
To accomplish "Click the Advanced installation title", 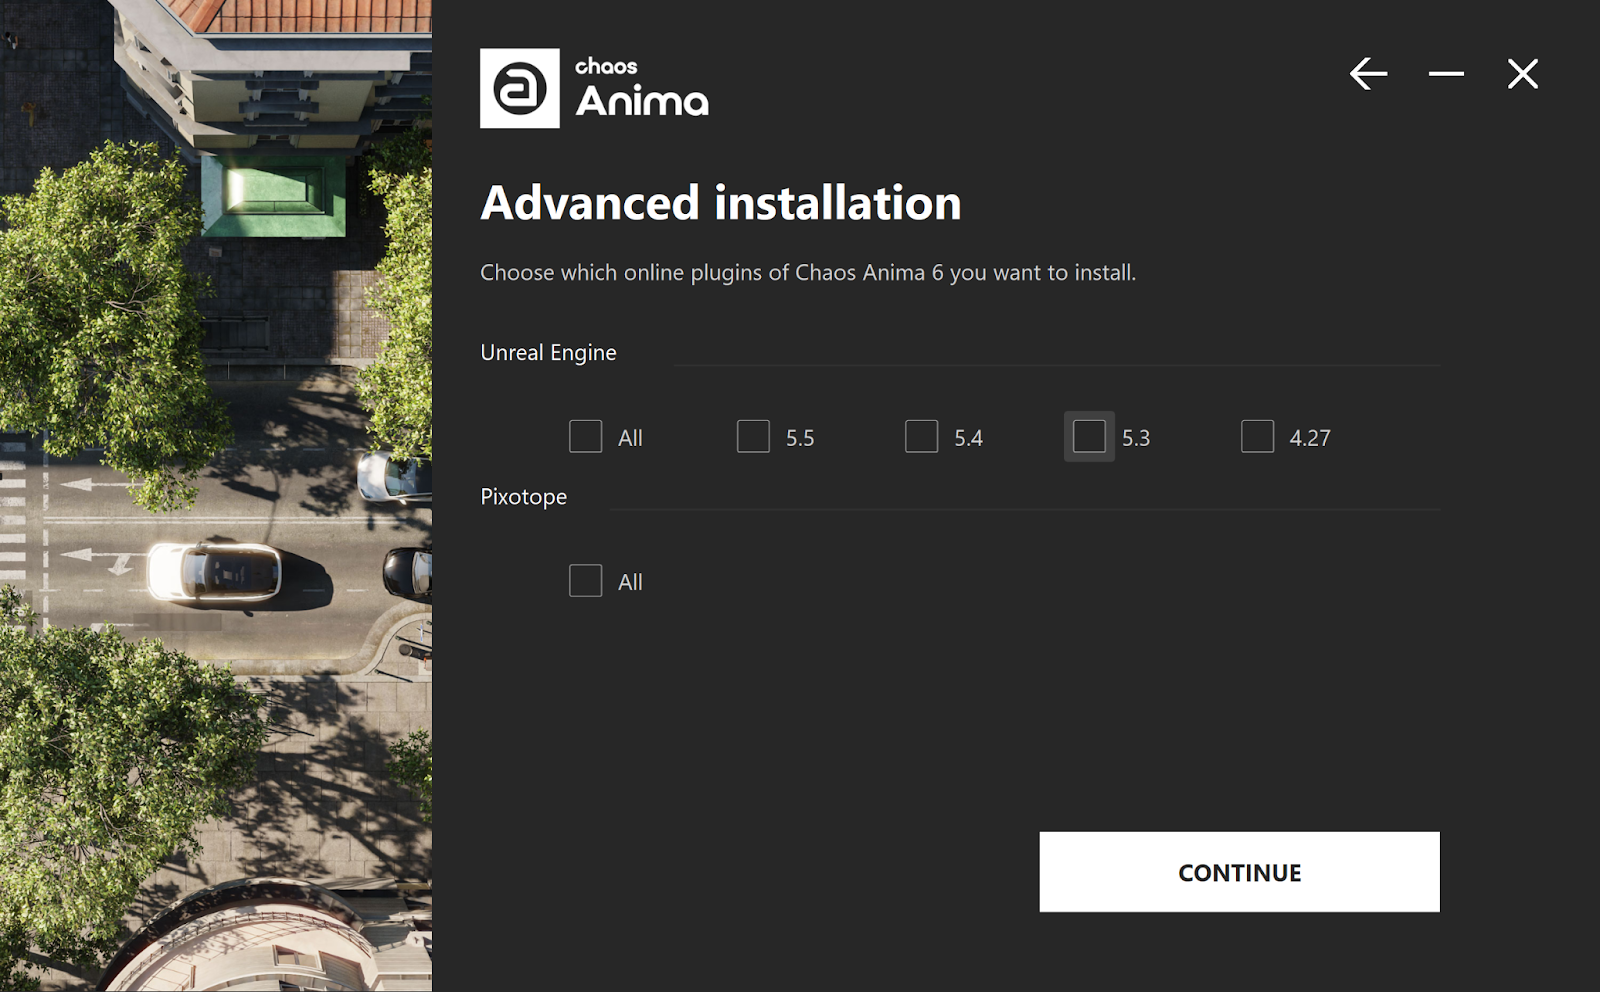I will click(720, 203).
